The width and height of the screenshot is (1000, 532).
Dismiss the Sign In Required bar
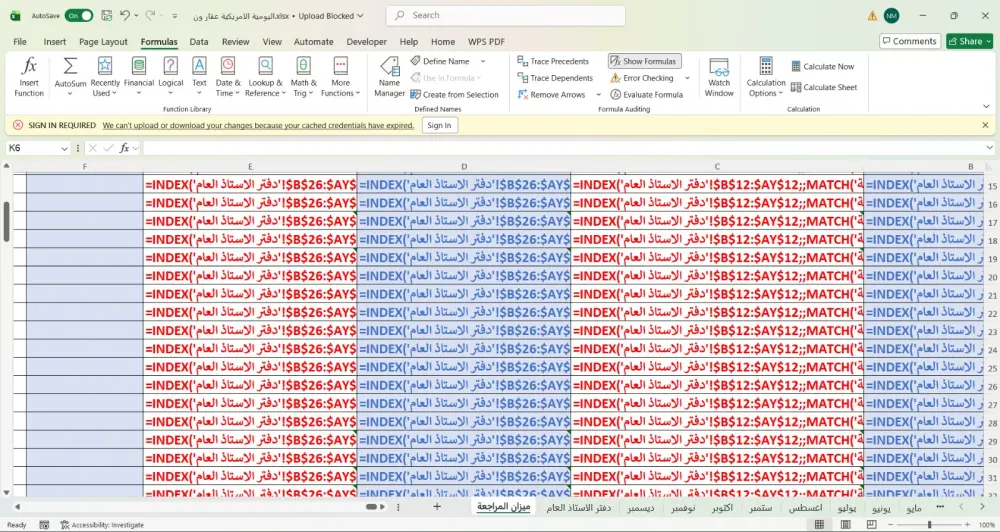[x=985, y=125]
